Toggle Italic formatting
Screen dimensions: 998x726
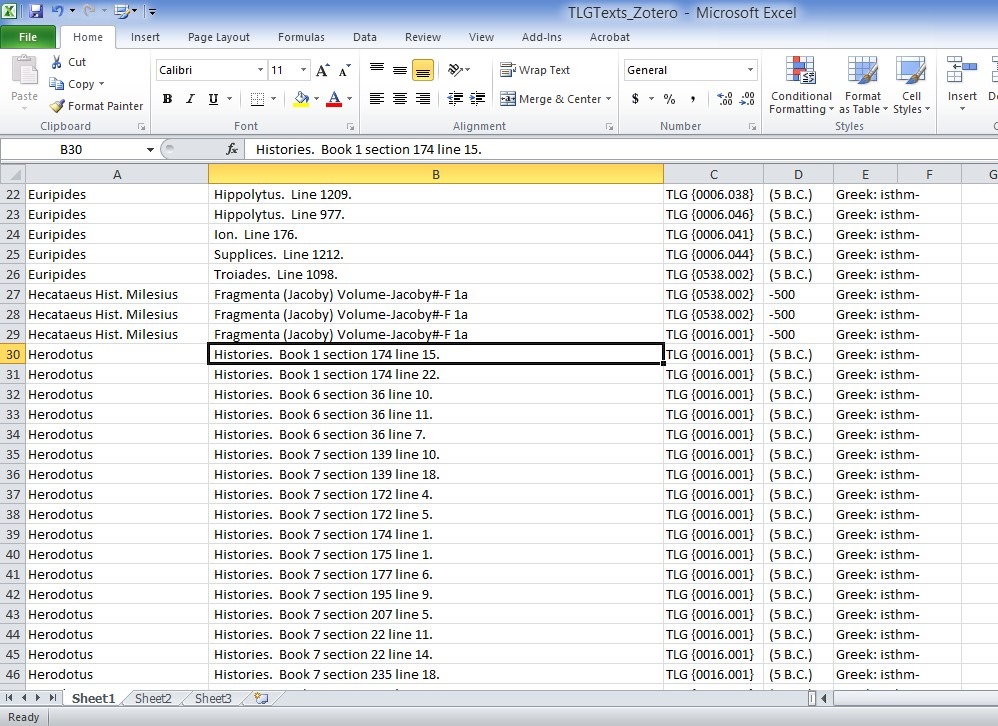[x=190, y=99]
